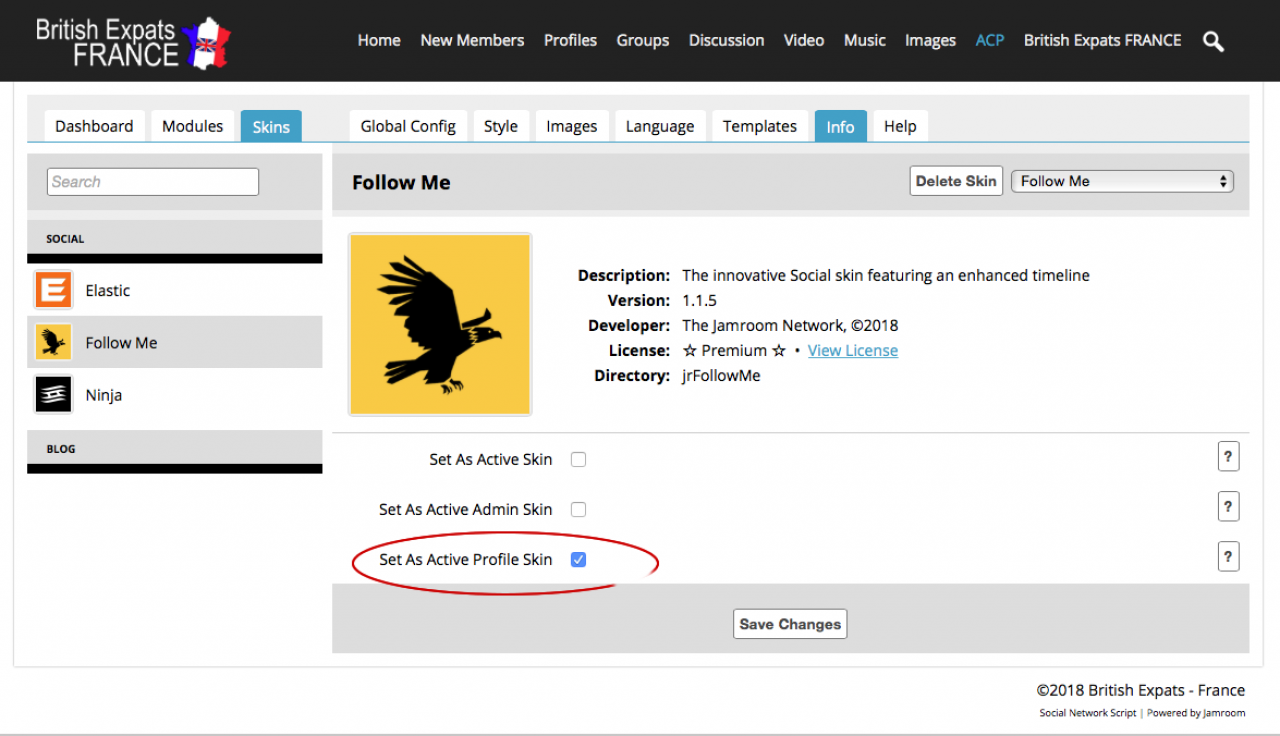
Task: Select the Skins tab
Action: click(271, 126)
